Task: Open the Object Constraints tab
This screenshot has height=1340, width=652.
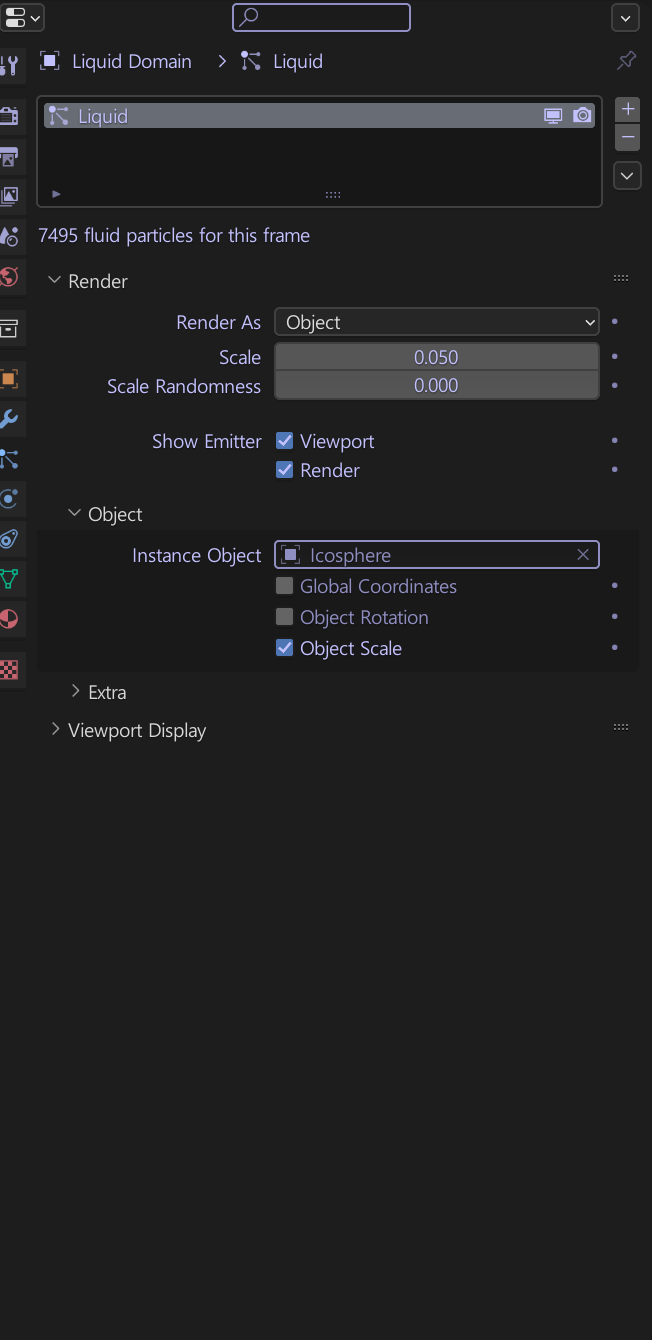Action: [x=9, y=539]
